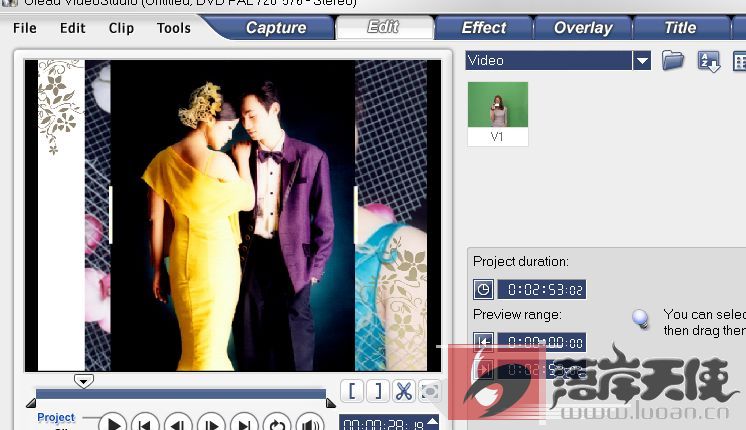746x430 pixels.
Task: Click the preview timecode display
Action: [383, 423]
